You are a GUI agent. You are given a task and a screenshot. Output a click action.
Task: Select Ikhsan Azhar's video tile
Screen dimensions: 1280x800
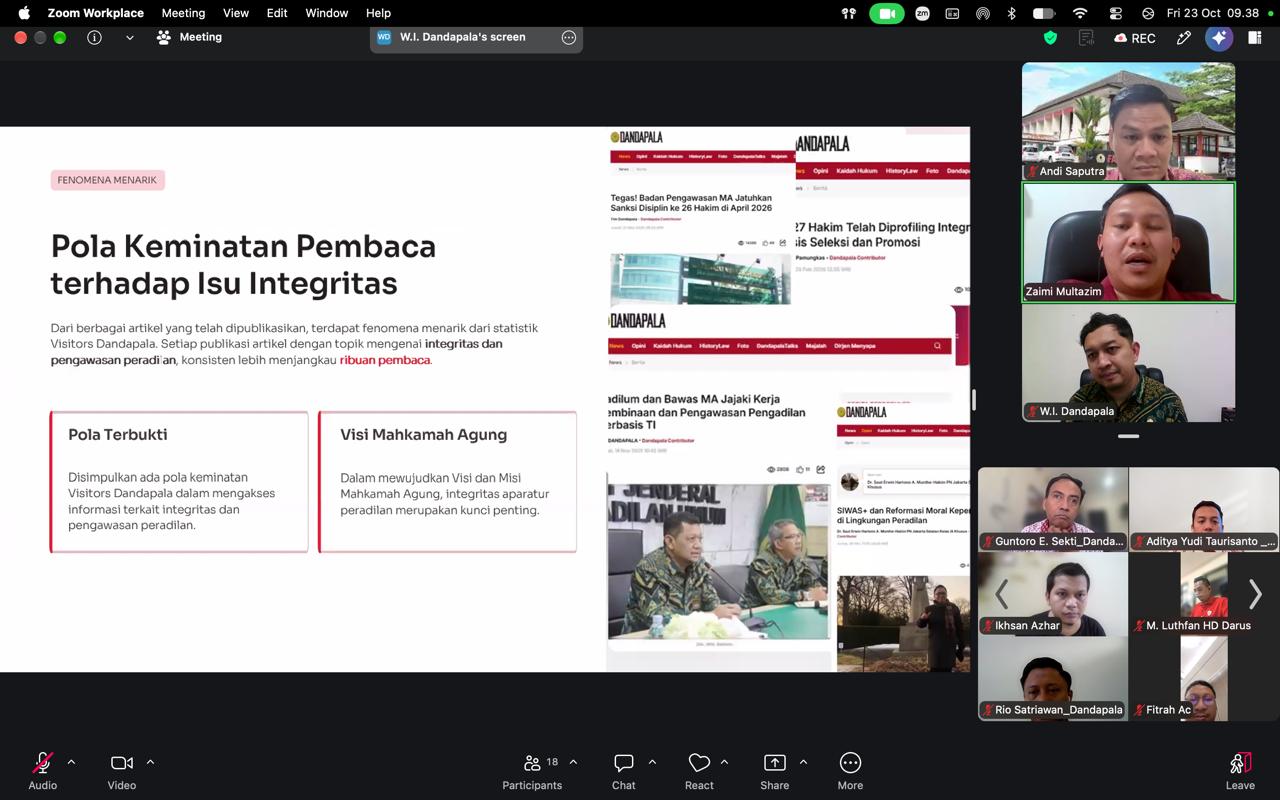1053,594
